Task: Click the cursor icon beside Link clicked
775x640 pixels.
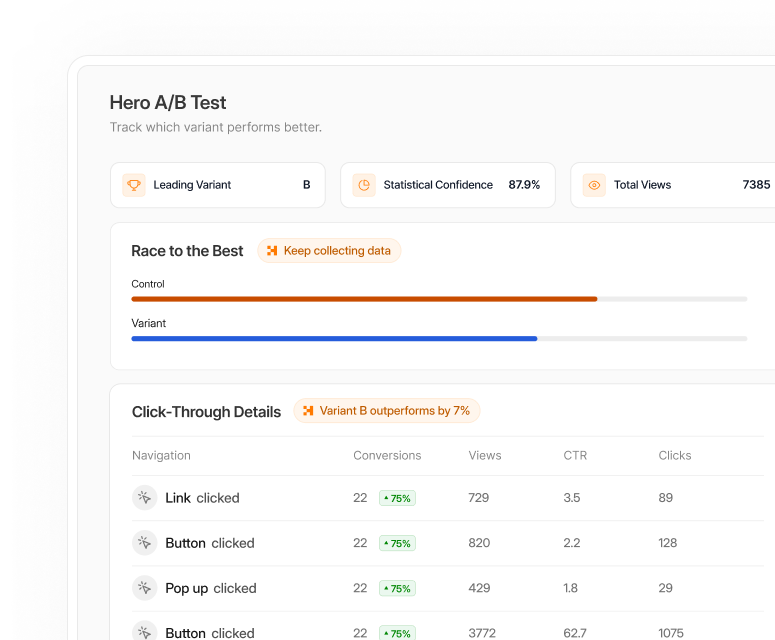Action: pyautogui.click(x=144, y=498)
